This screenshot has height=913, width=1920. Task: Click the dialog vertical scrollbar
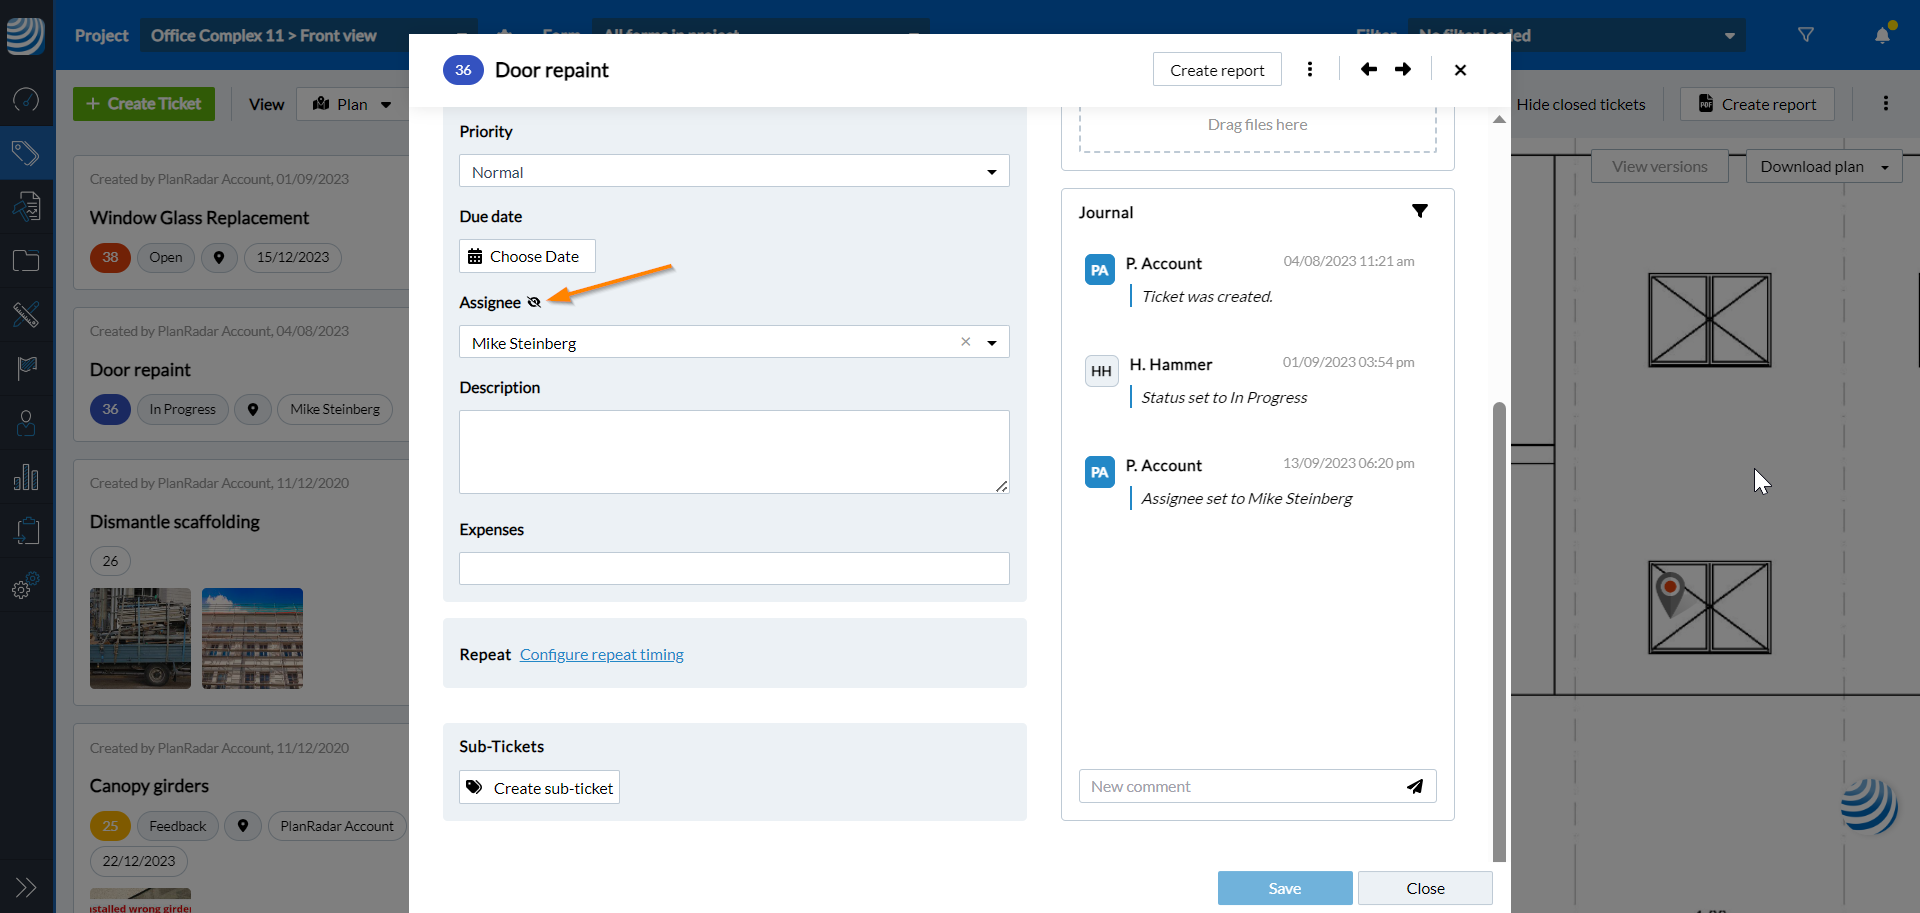tap(1498, 630)
